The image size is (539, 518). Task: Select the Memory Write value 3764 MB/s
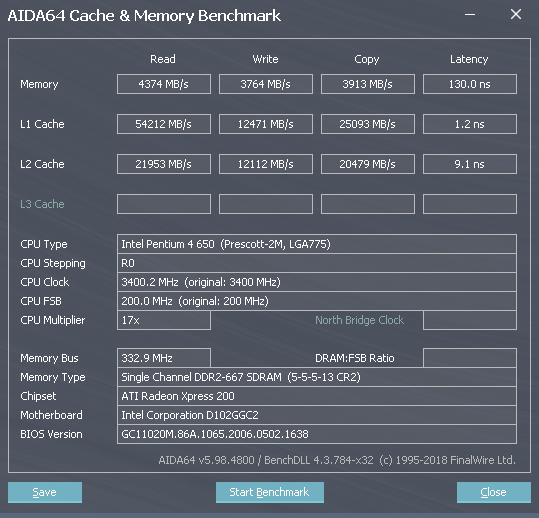pyautogui.click(x=266, y=84)
